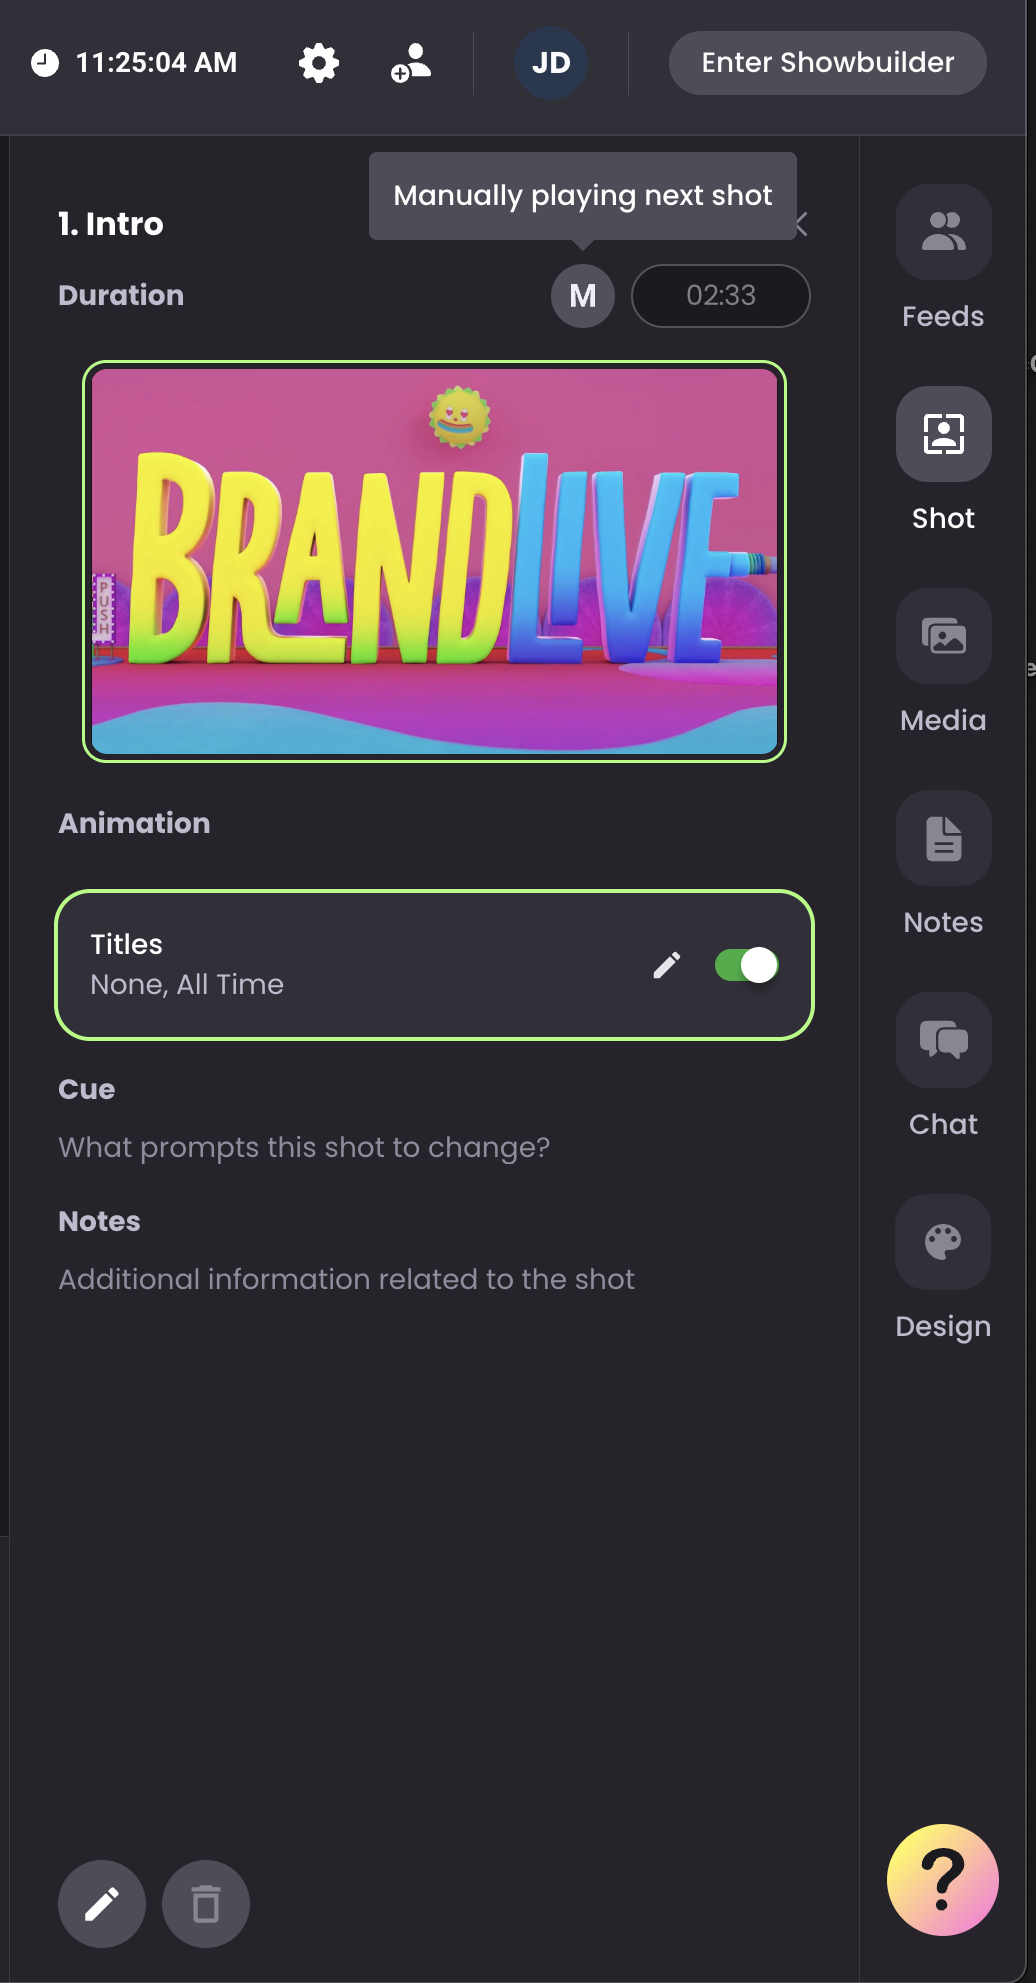
Task: Click the add presenter person icon
Action: (410, 63)
